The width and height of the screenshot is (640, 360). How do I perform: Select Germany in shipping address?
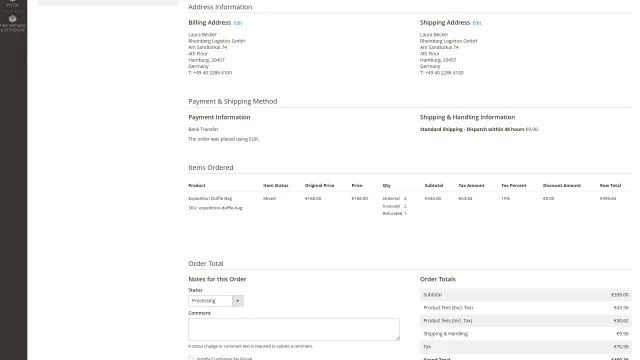point(430,66)
